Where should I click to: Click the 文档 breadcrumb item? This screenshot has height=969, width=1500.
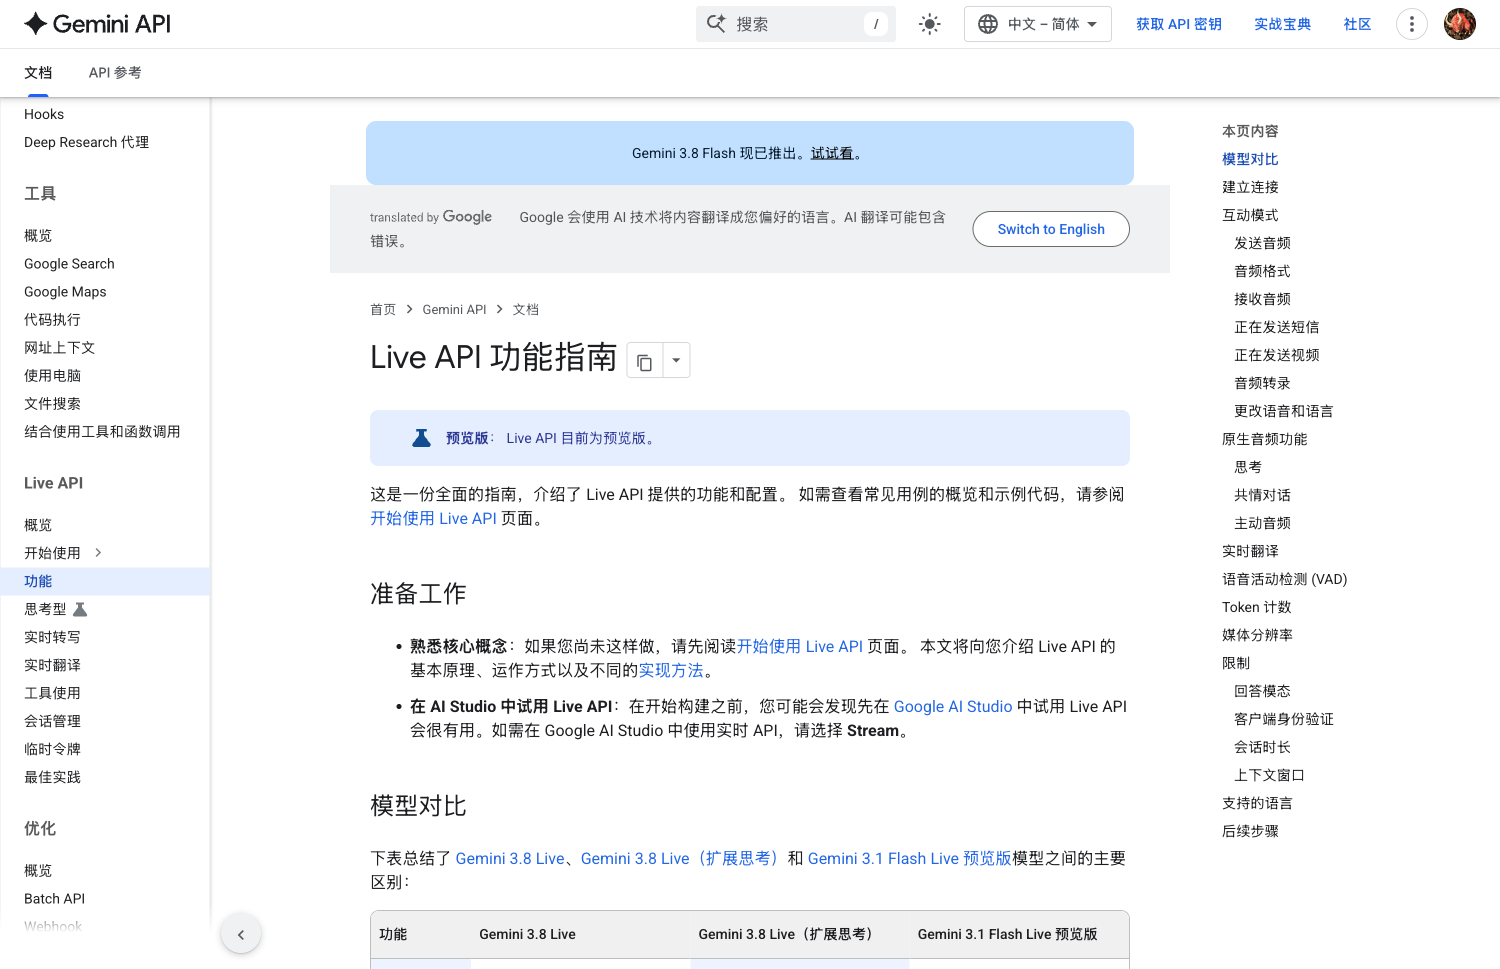tap(526, 310)
